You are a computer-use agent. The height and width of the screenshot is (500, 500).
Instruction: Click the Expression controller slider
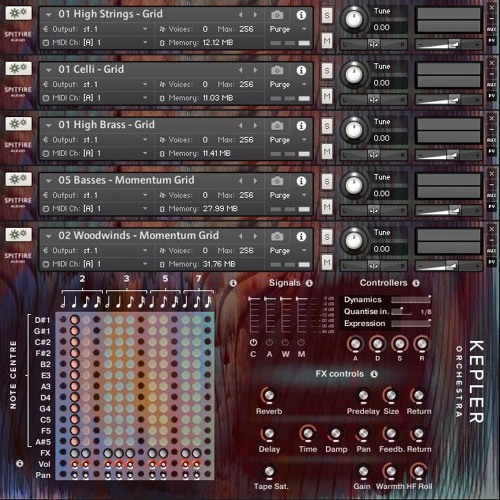[411, 323]
